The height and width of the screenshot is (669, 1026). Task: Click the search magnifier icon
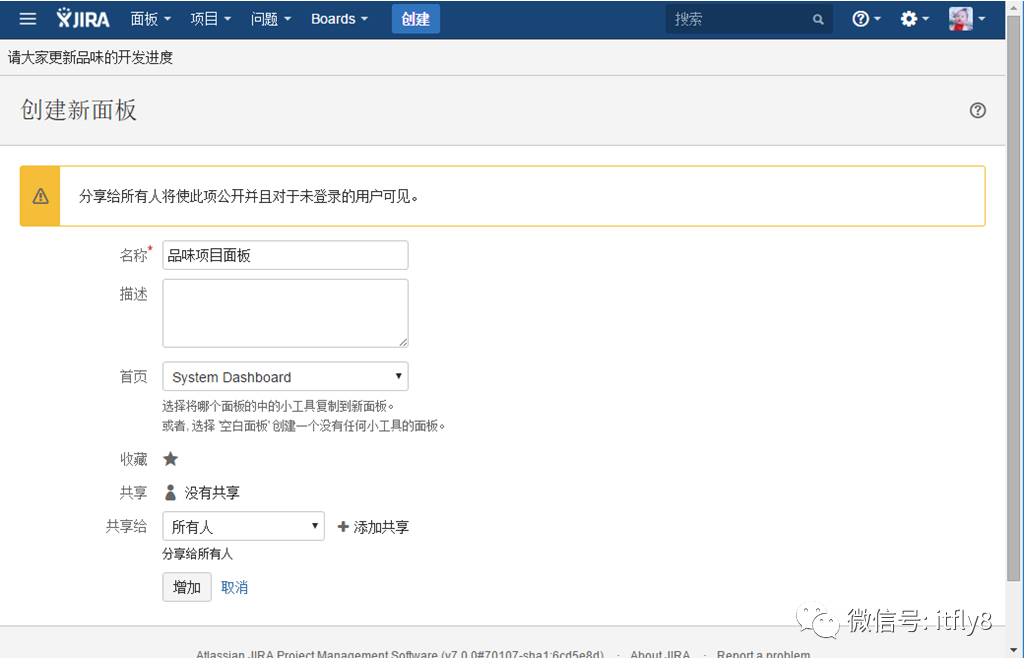[818, 20]
